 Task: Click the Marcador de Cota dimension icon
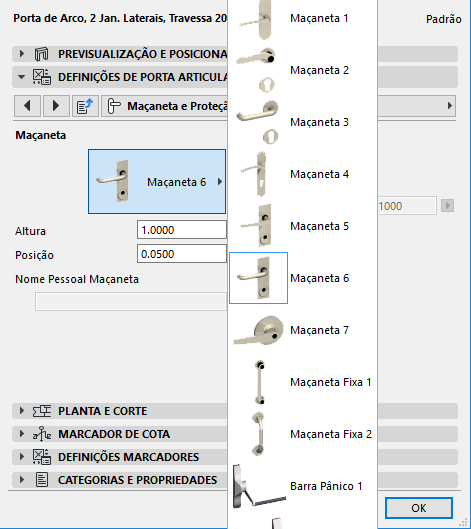(42, 434)
